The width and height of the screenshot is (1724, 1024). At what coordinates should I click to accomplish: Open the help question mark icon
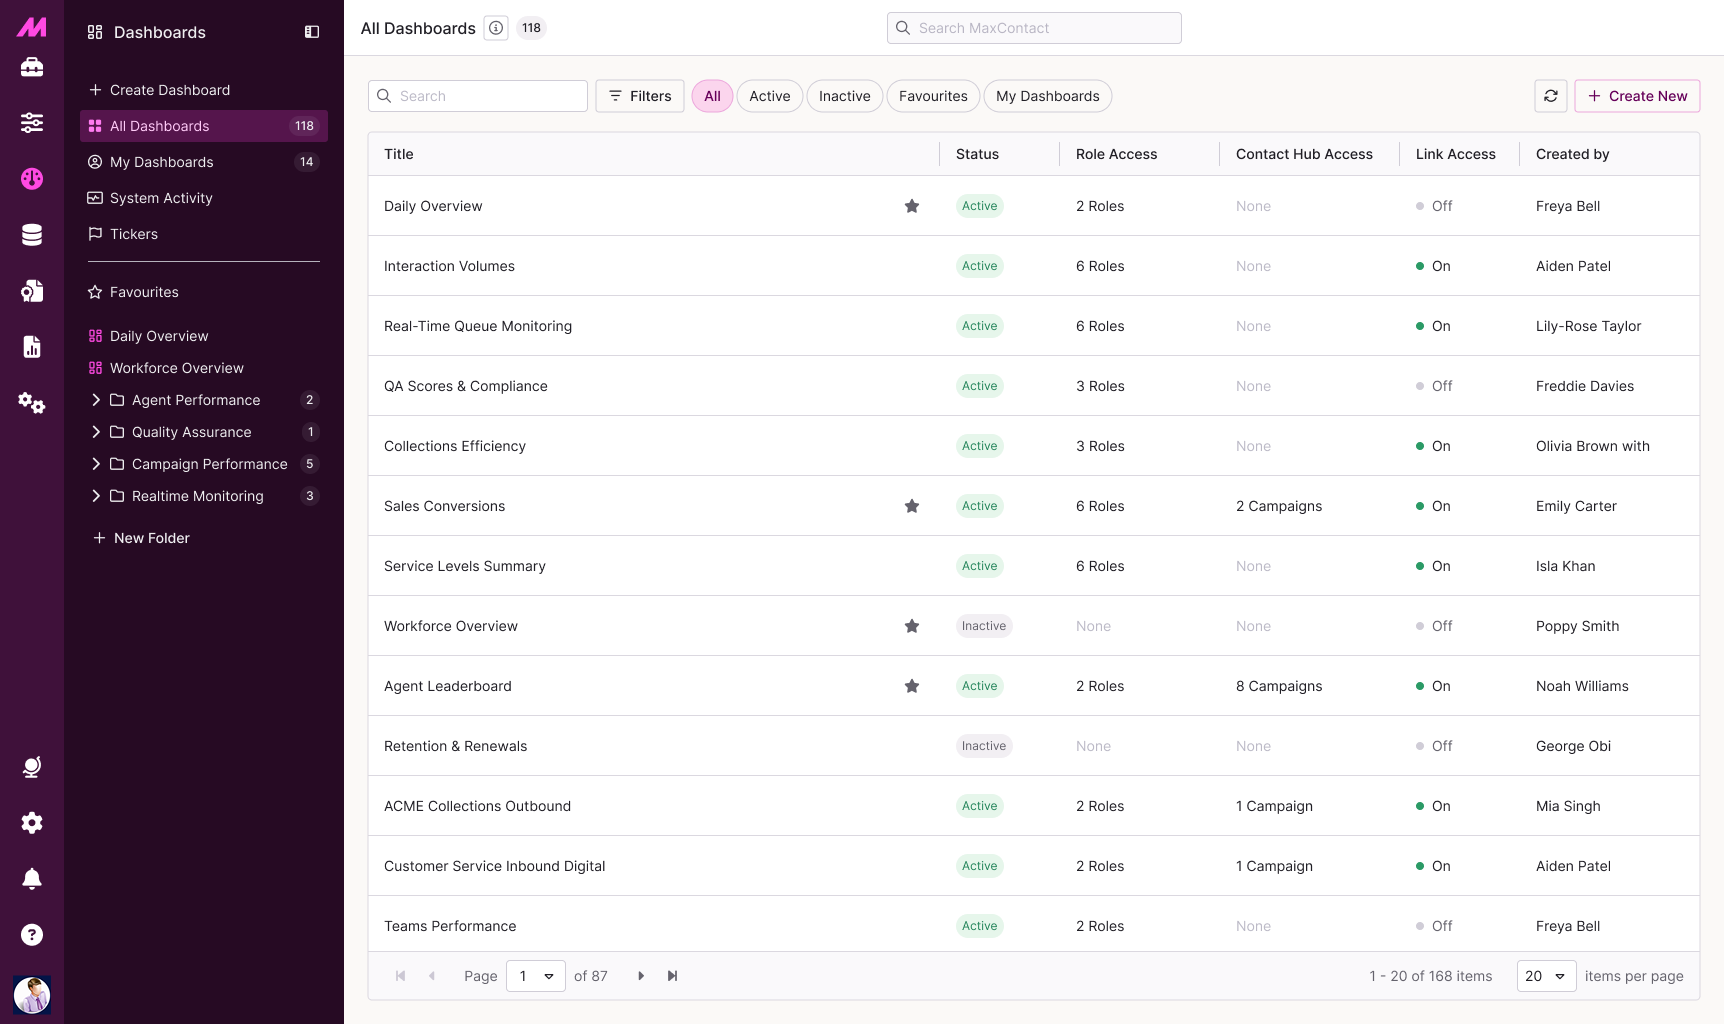point(32,935)
